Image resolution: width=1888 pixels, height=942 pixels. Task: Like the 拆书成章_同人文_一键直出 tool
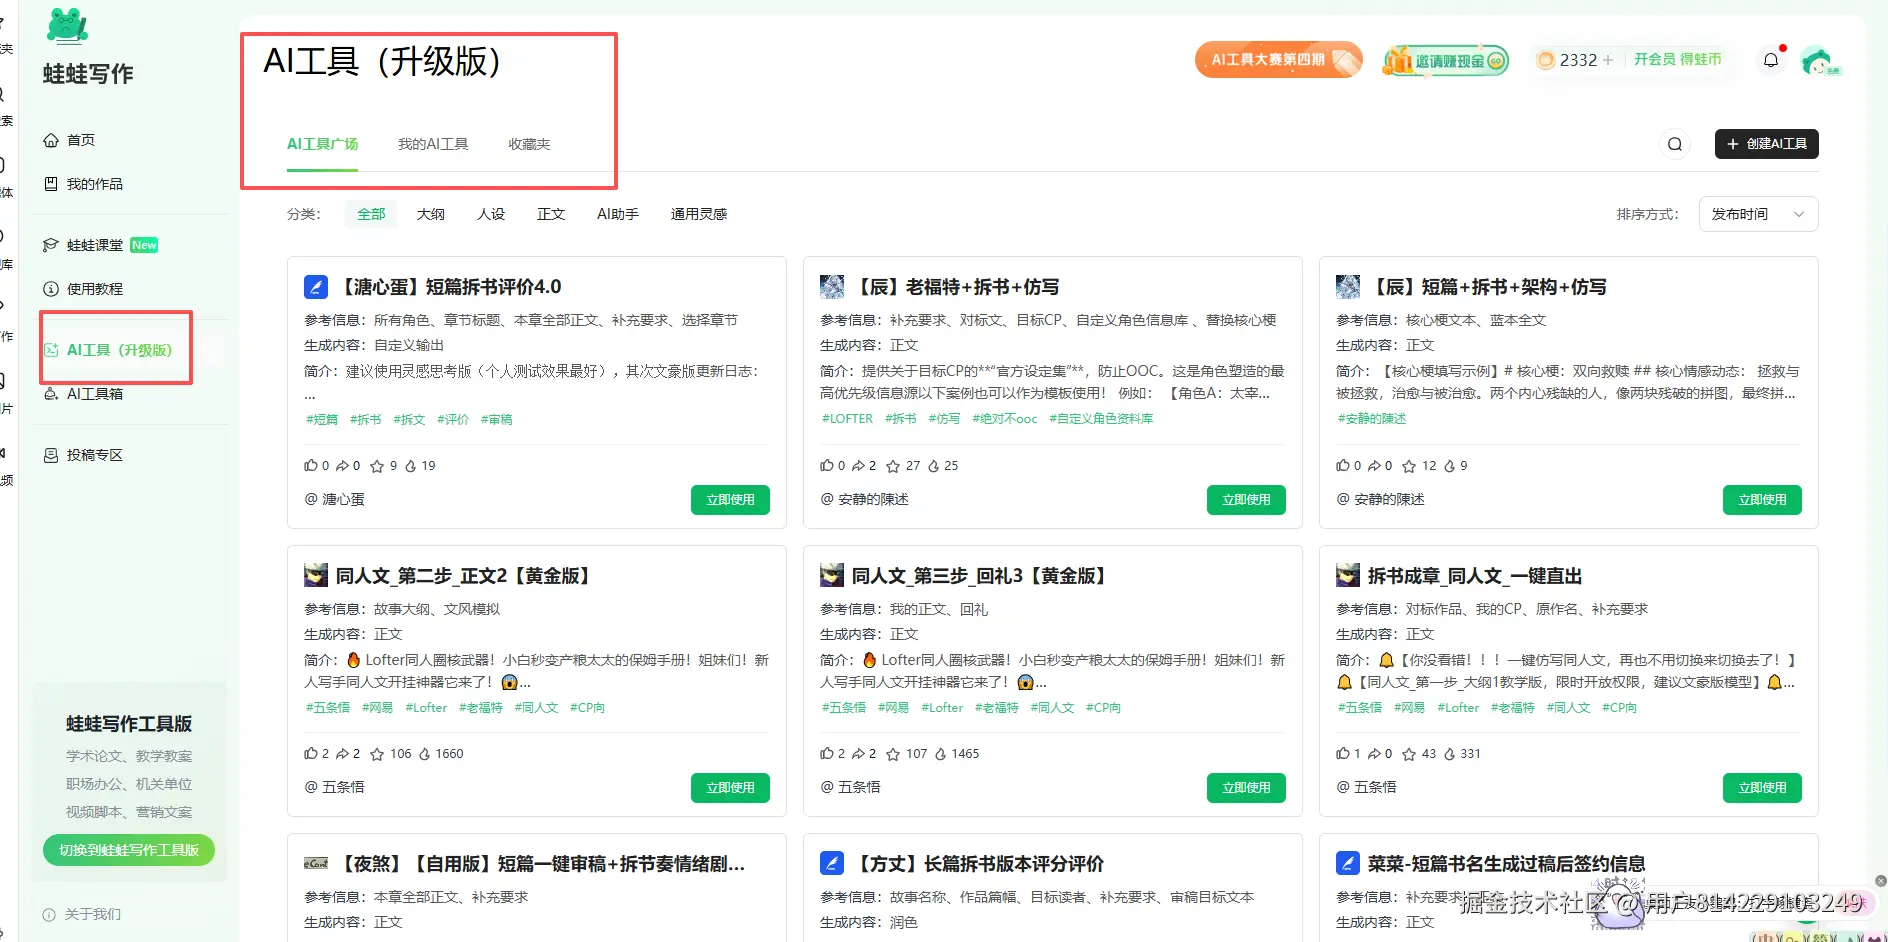tap(1343, 754)
